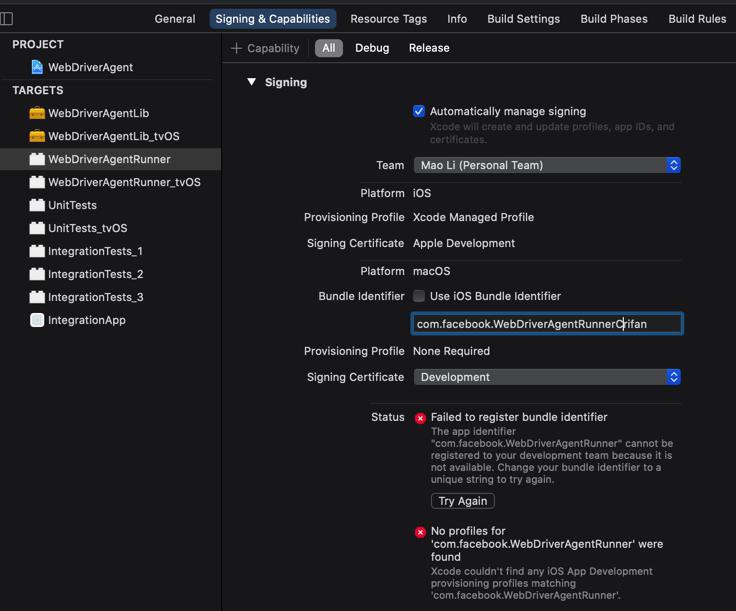Click 'Apple Development' certificate text

[464, 243]
